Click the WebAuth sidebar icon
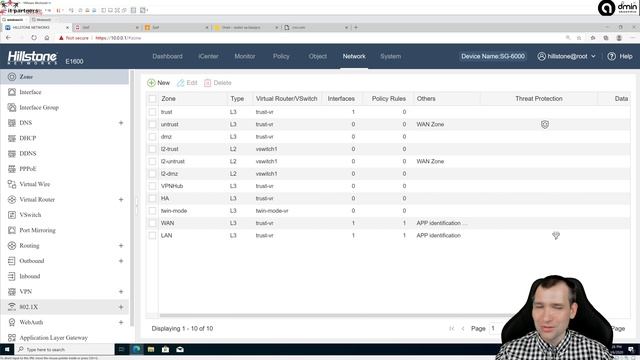This screenshot has height=360, width=640. (12, 322)
